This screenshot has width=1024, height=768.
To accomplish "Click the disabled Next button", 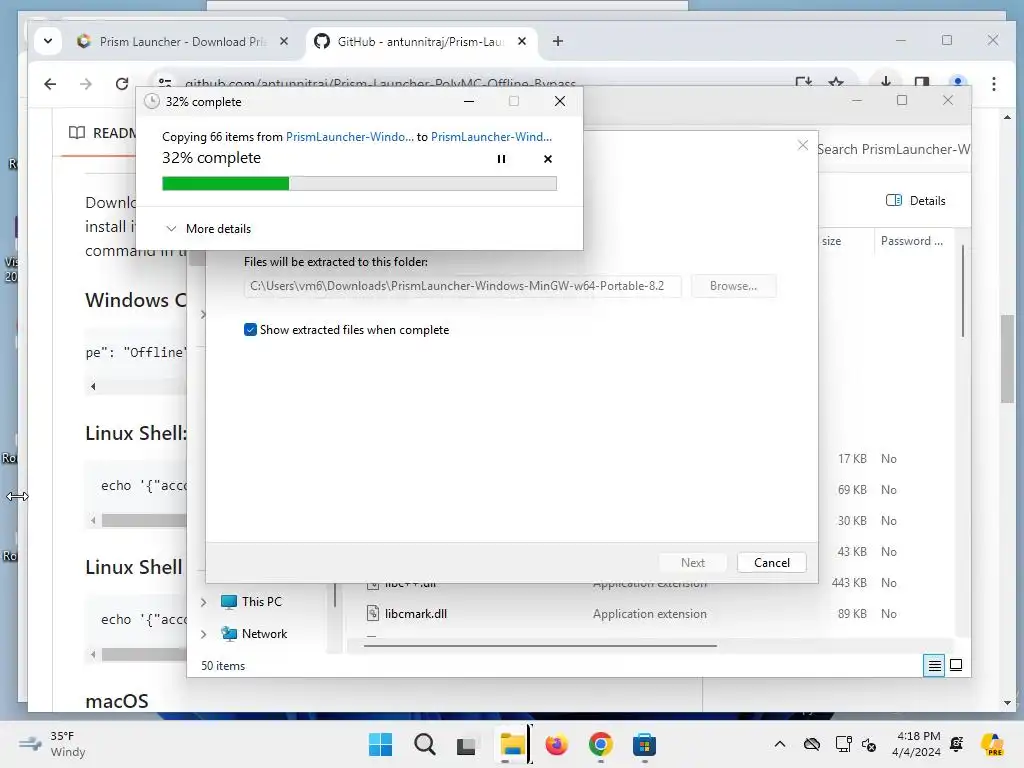I will coord(692,562).
